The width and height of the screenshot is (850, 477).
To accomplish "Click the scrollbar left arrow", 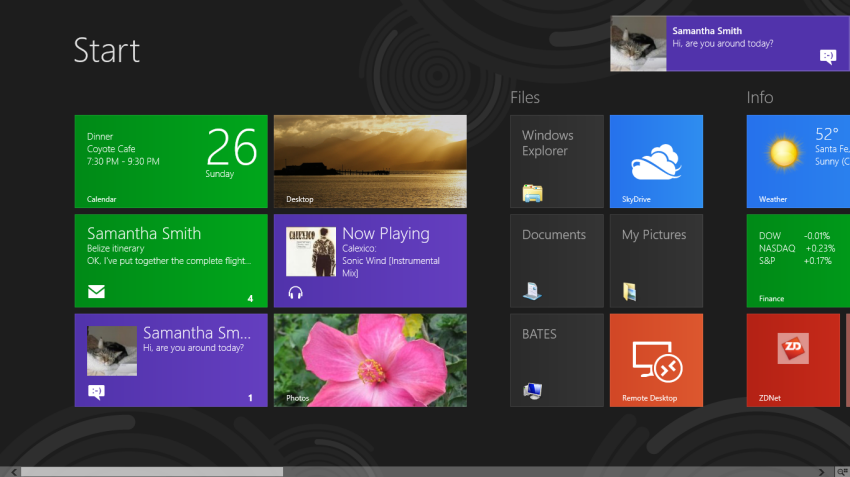I will tap(13, 471).
